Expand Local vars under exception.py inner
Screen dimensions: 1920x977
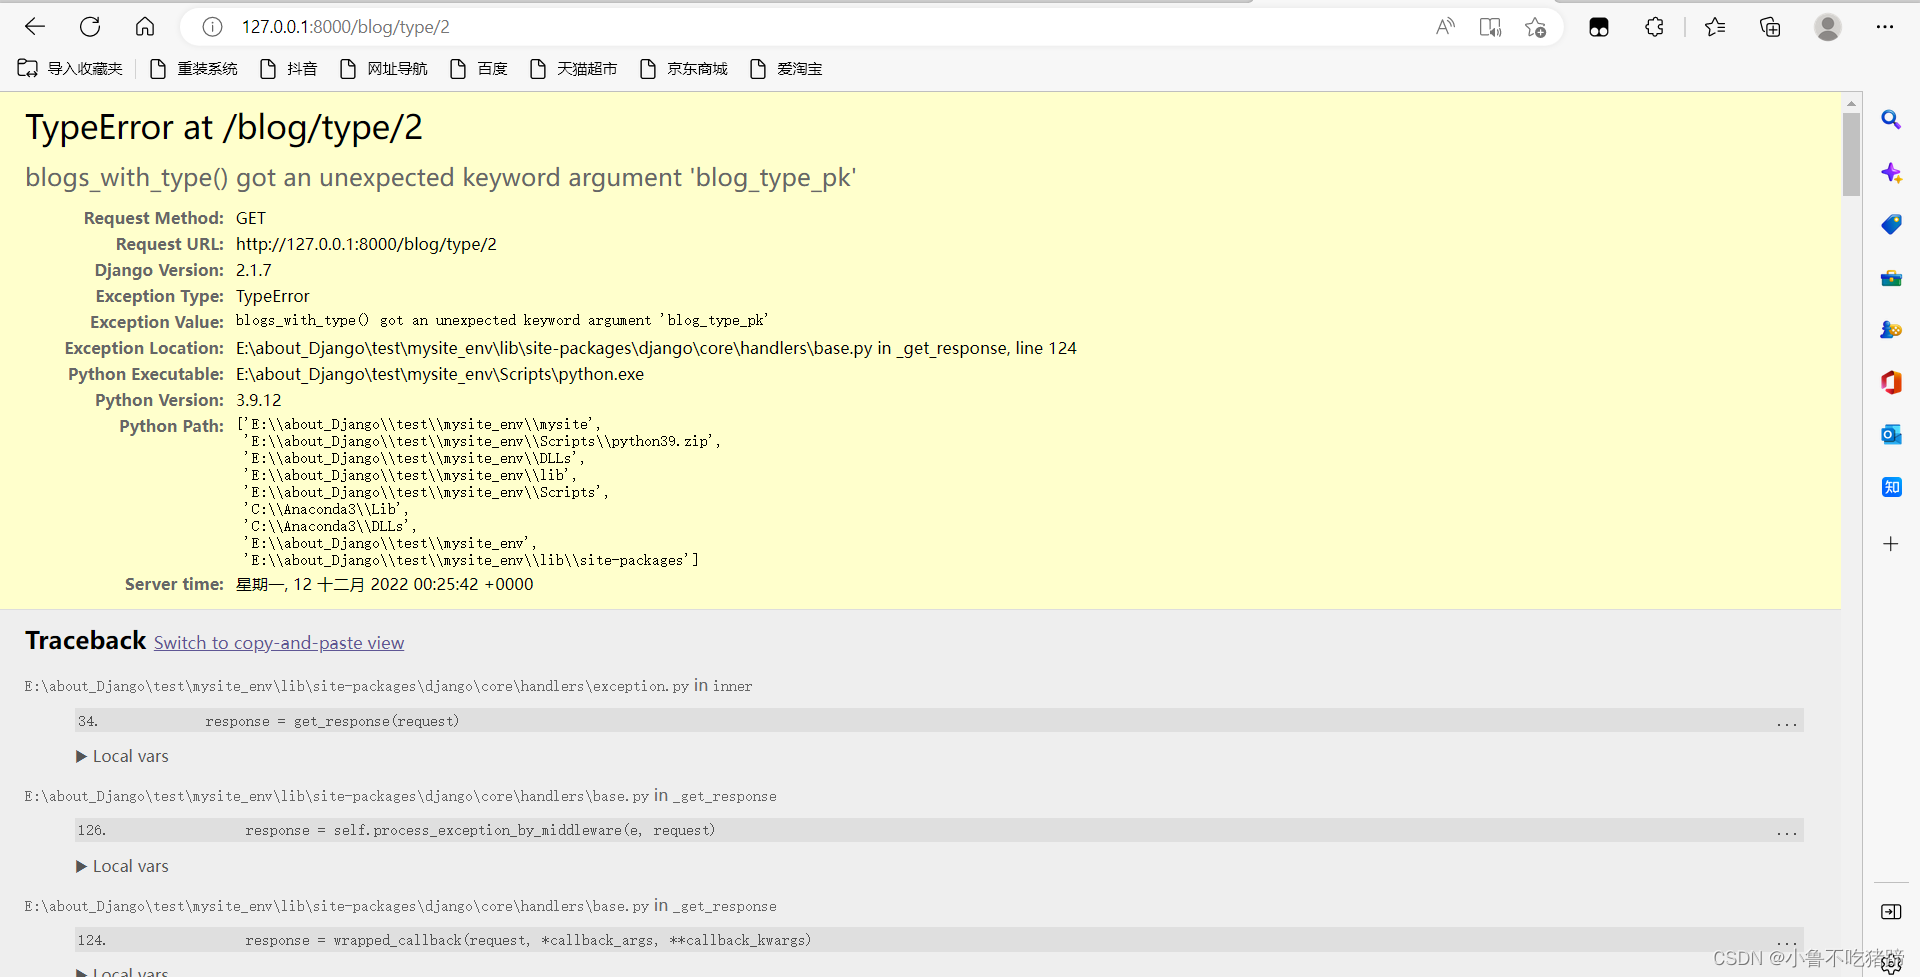122,757
